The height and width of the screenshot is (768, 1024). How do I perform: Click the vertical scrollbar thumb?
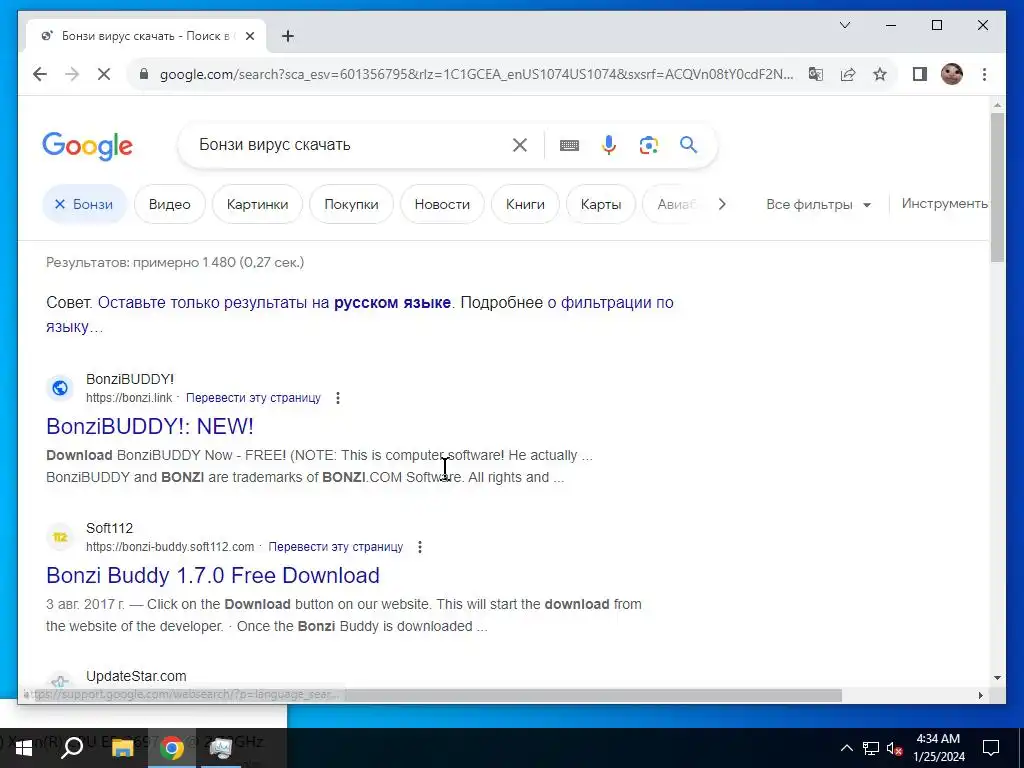997,187
